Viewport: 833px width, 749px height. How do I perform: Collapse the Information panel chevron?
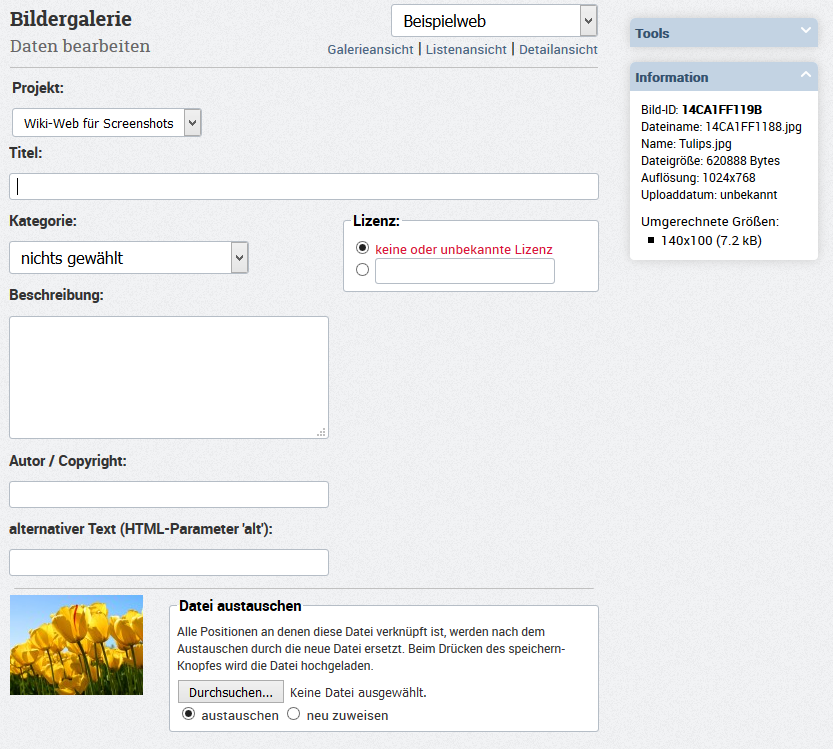coord(805,74)
